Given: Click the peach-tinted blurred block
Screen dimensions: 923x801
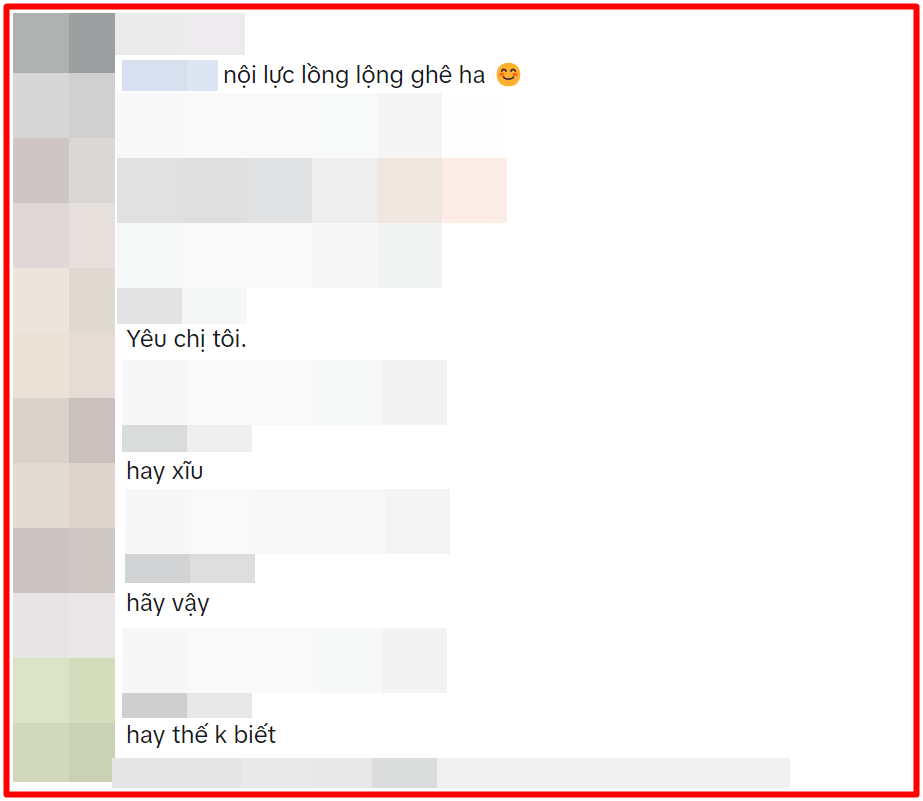Looking at the screenshot, I should click(x=441, y=190).
